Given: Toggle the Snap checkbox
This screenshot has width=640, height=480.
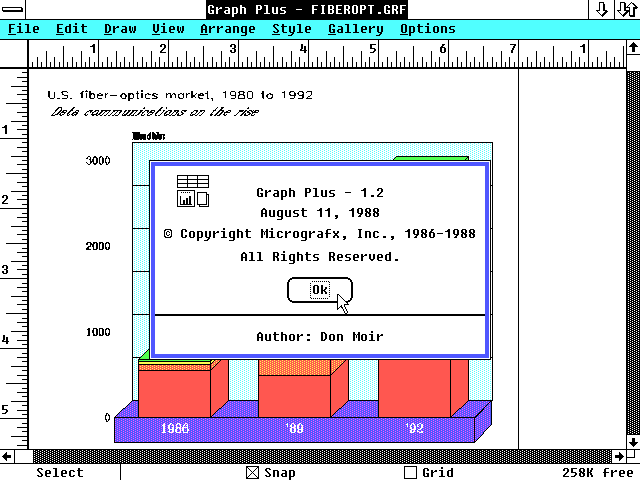Looking at the screenshot, I should (x=253, y=473).
